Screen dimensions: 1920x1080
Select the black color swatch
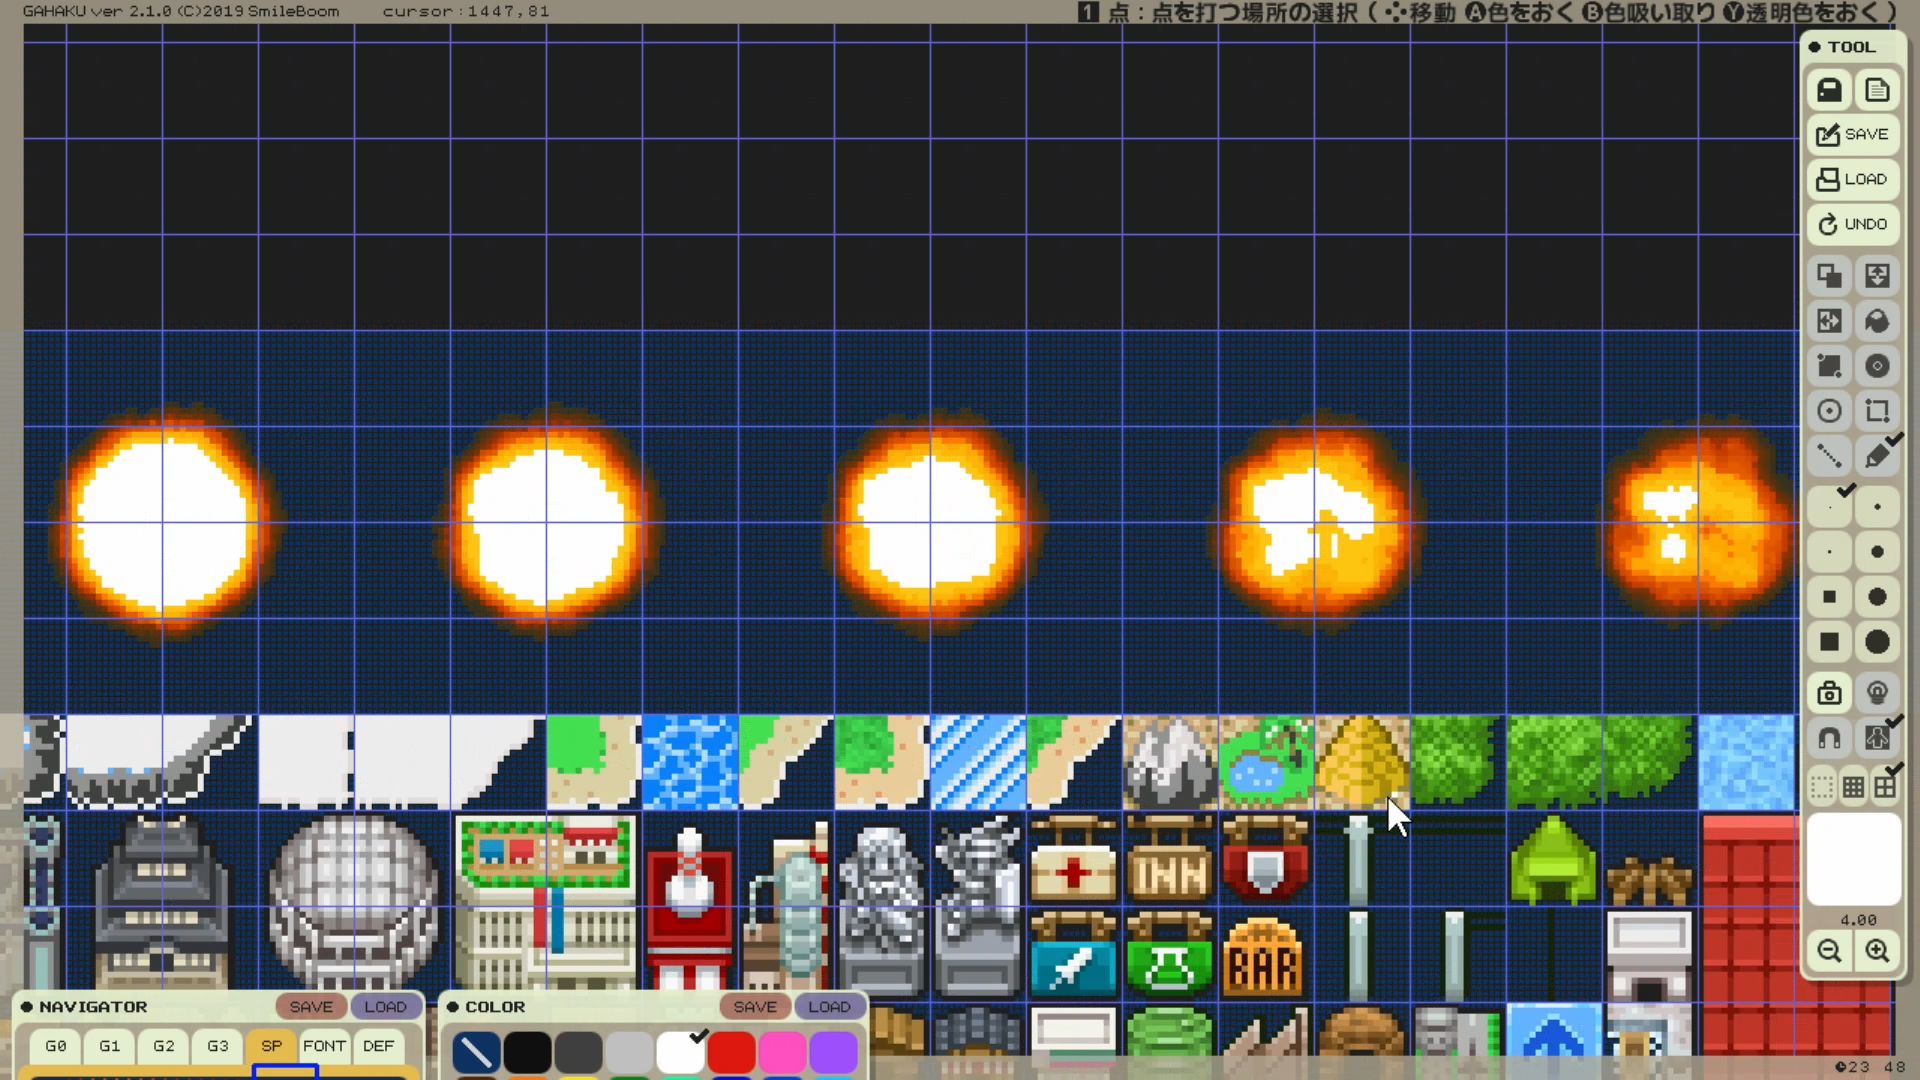[527, 1052]
